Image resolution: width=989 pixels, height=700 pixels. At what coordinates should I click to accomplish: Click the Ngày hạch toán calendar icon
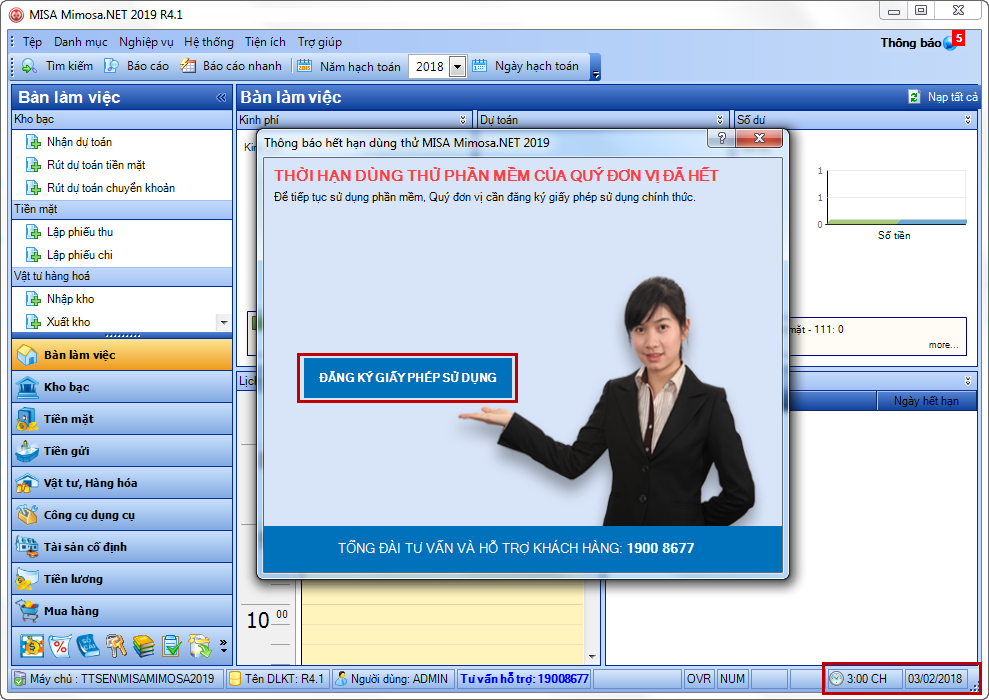480,66
